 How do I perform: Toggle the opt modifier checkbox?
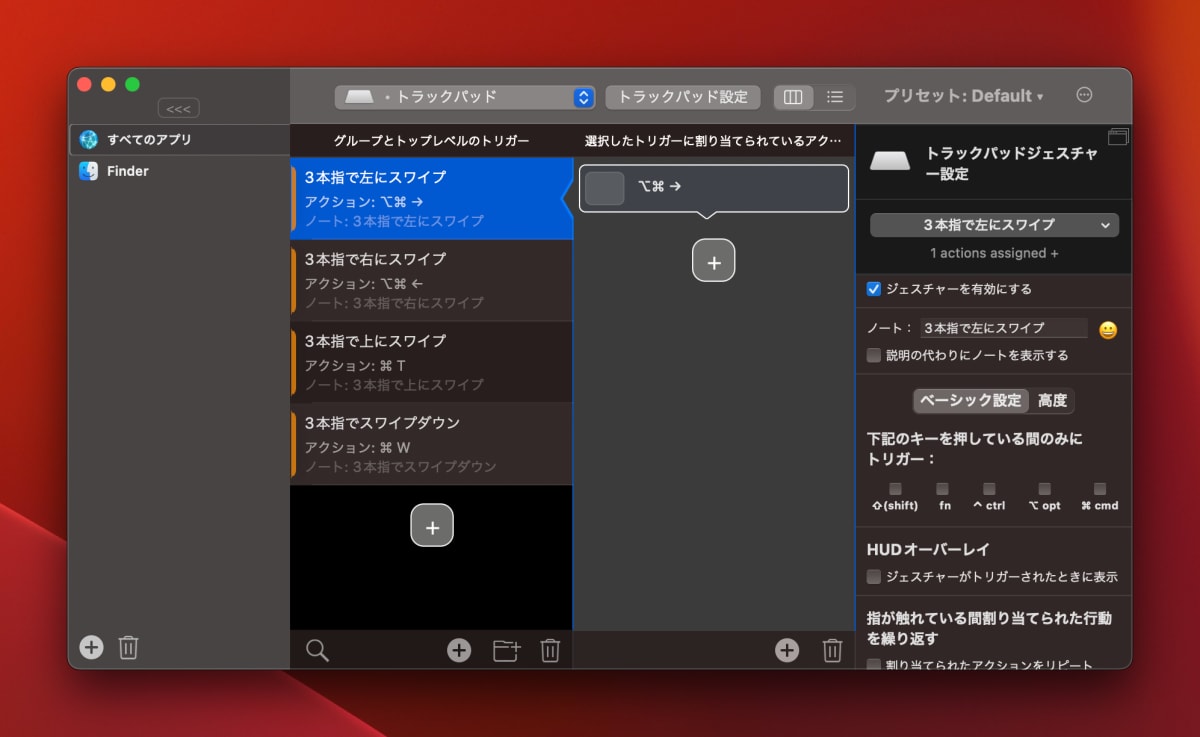pos(1044,489)
